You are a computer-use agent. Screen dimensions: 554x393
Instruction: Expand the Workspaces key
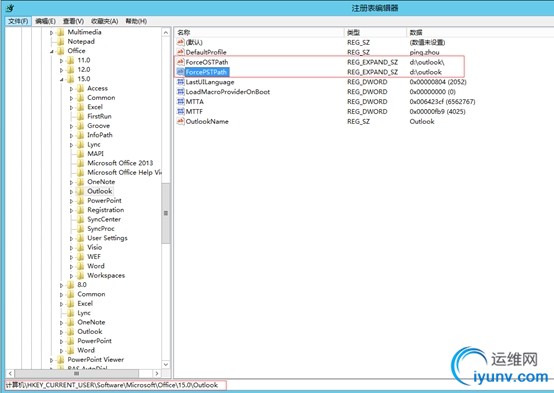[71, 276]
